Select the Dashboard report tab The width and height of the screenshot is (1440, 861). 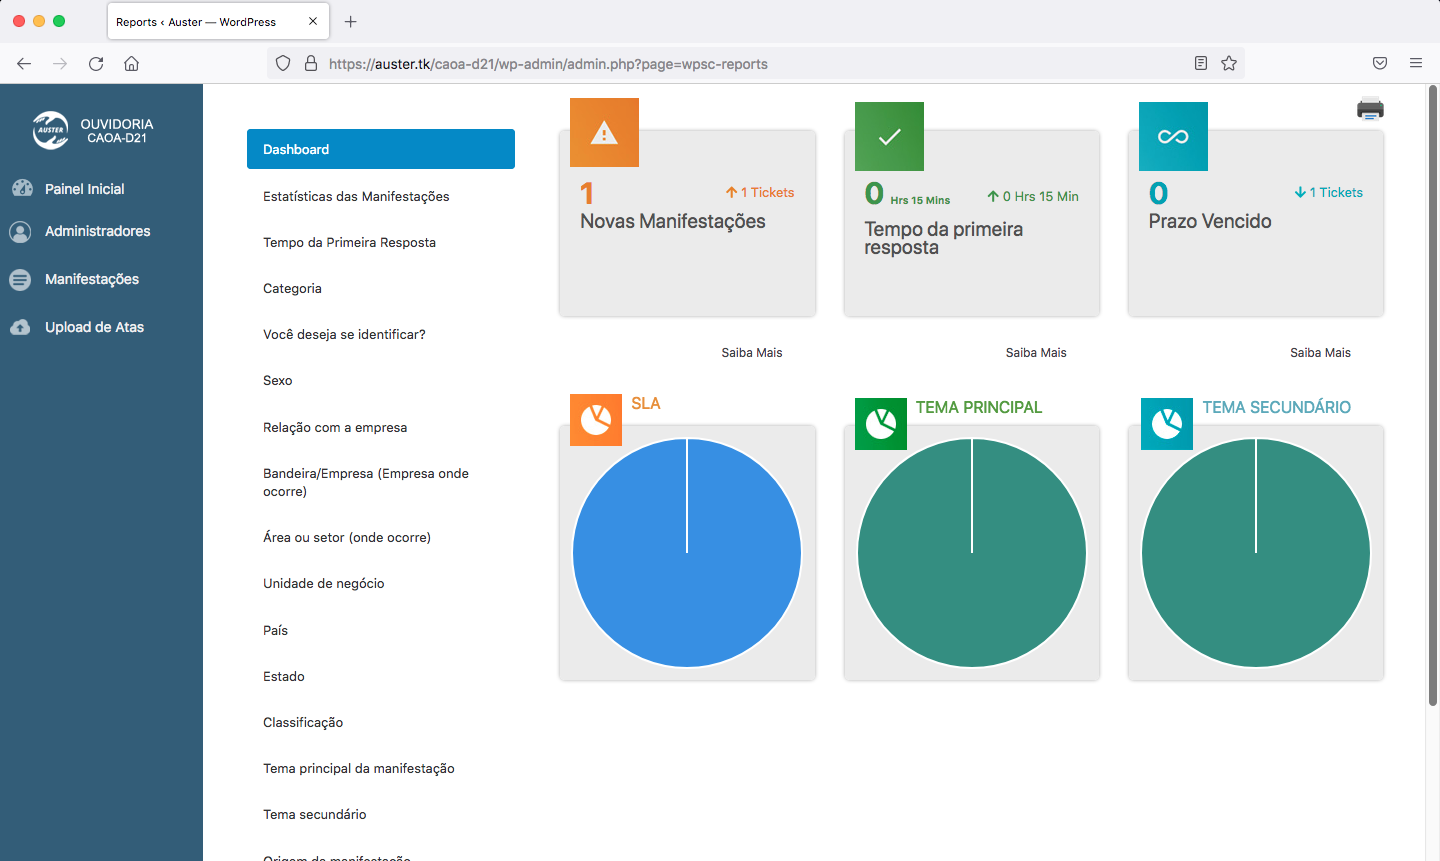[x=380, y=149]
